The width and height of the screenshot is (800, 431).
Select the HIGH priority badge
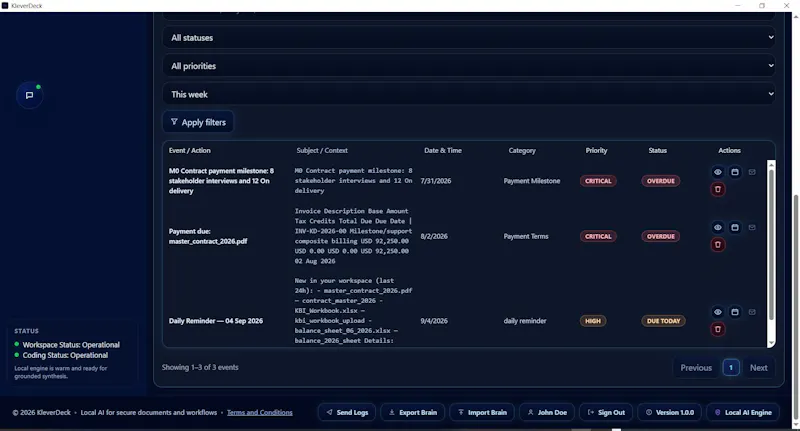point(593,321)
